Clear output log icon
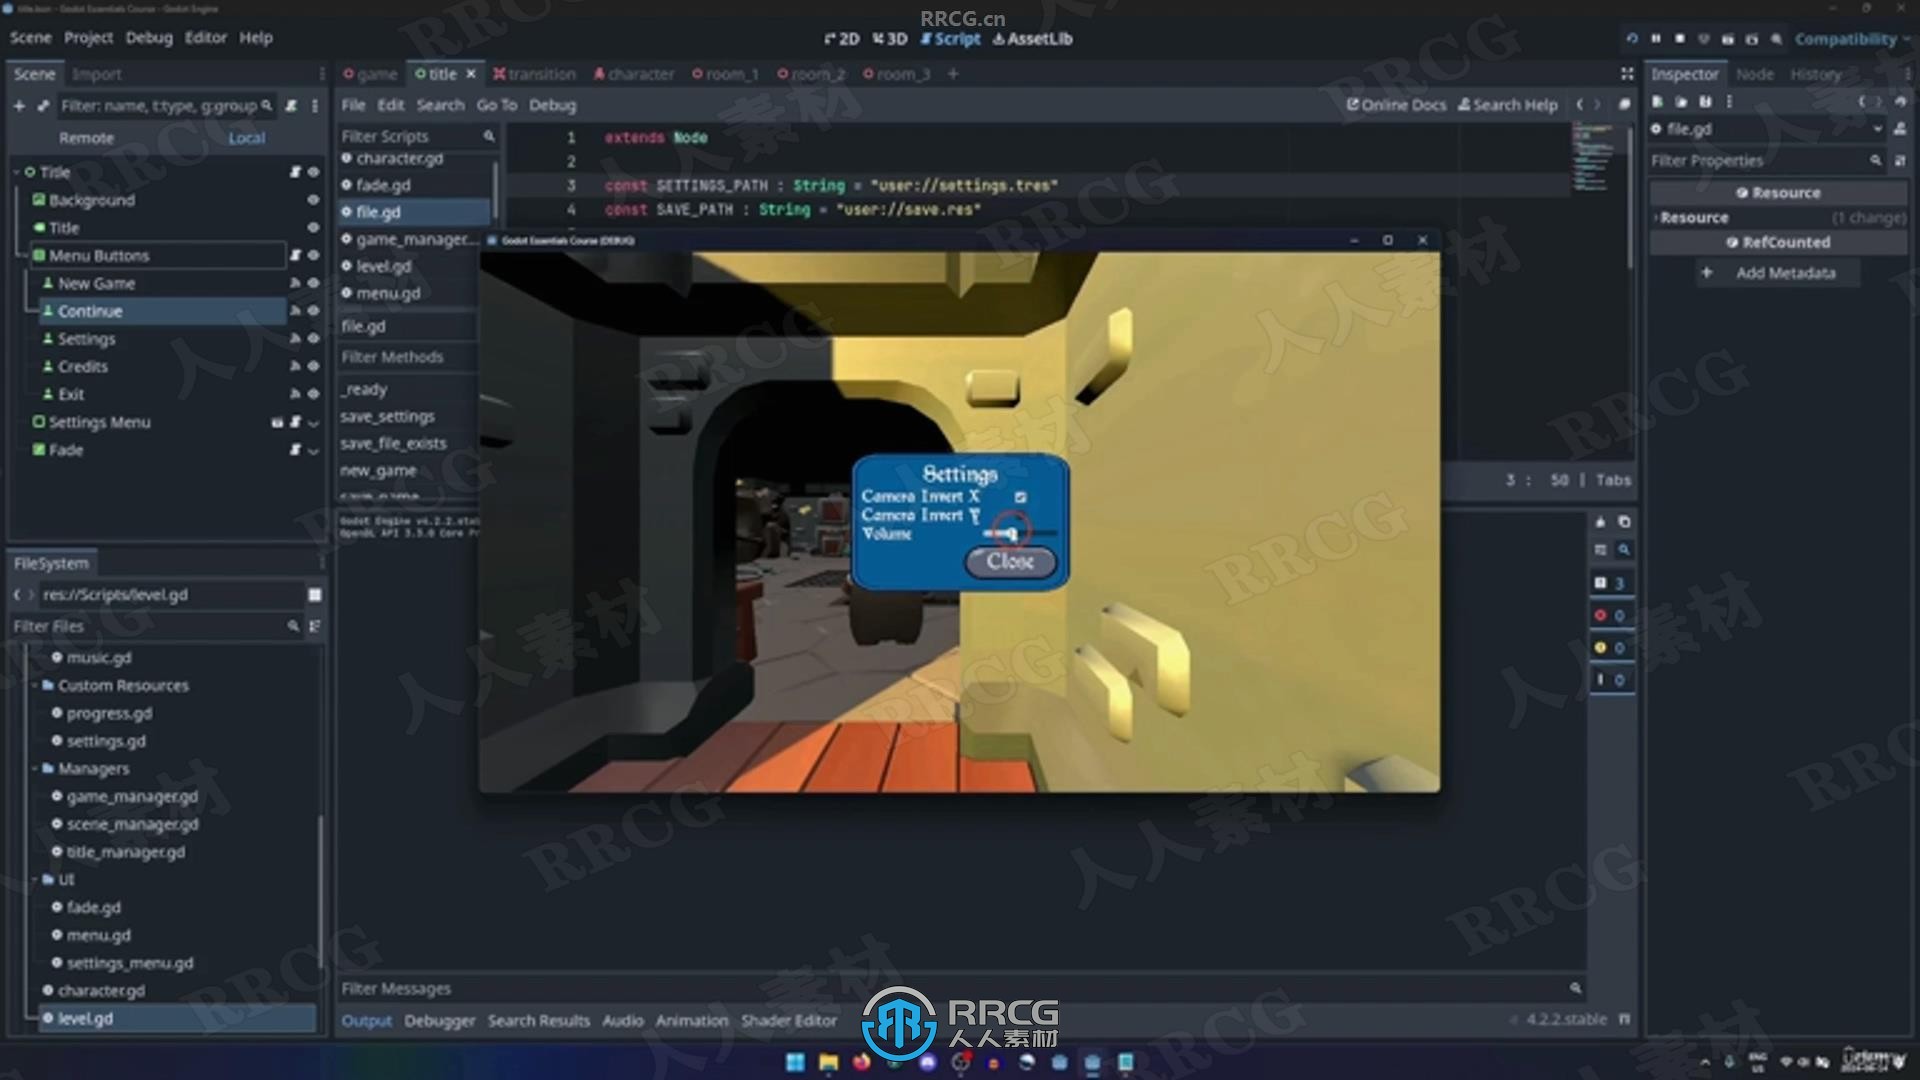 (x=1600, y=522)
